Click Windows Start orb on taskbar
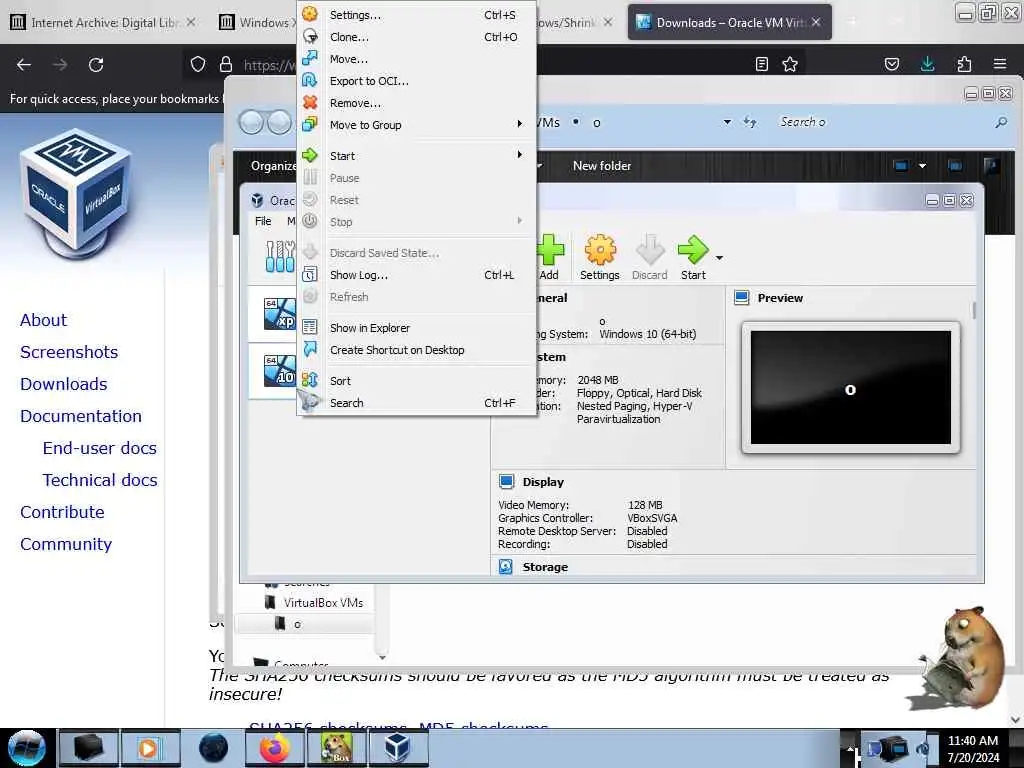 click(x=26, y=748)
